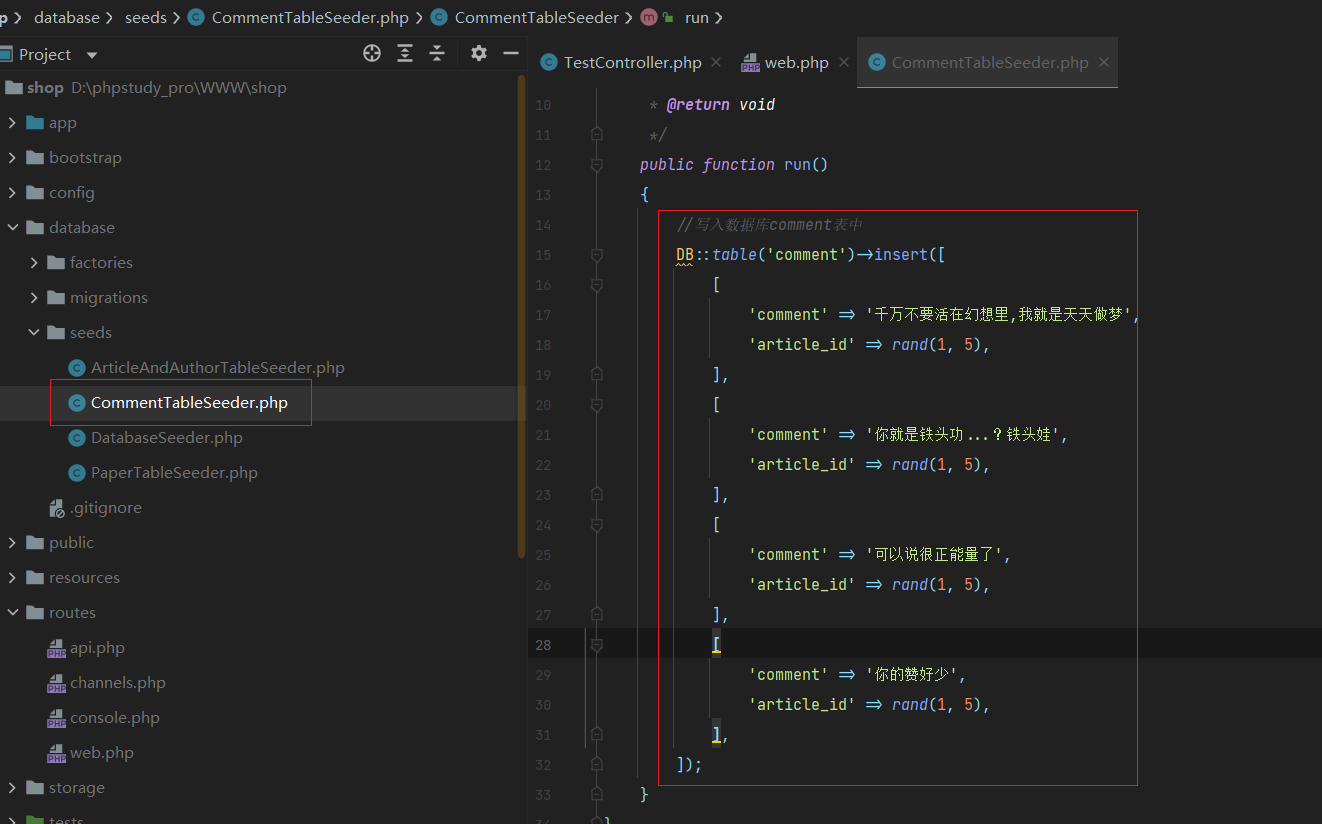Open console.php in routes folder
The width and height of the screenshot is (1322, 824).
click(115, 718)
